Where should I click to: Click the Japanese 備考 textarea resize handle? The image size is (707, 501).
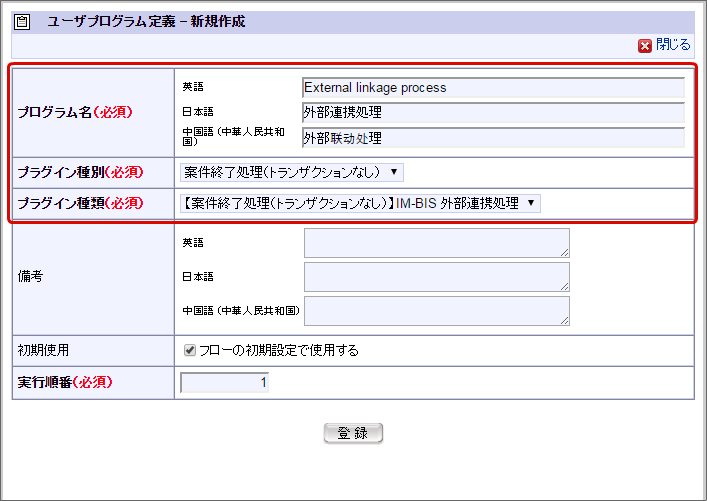565,287
